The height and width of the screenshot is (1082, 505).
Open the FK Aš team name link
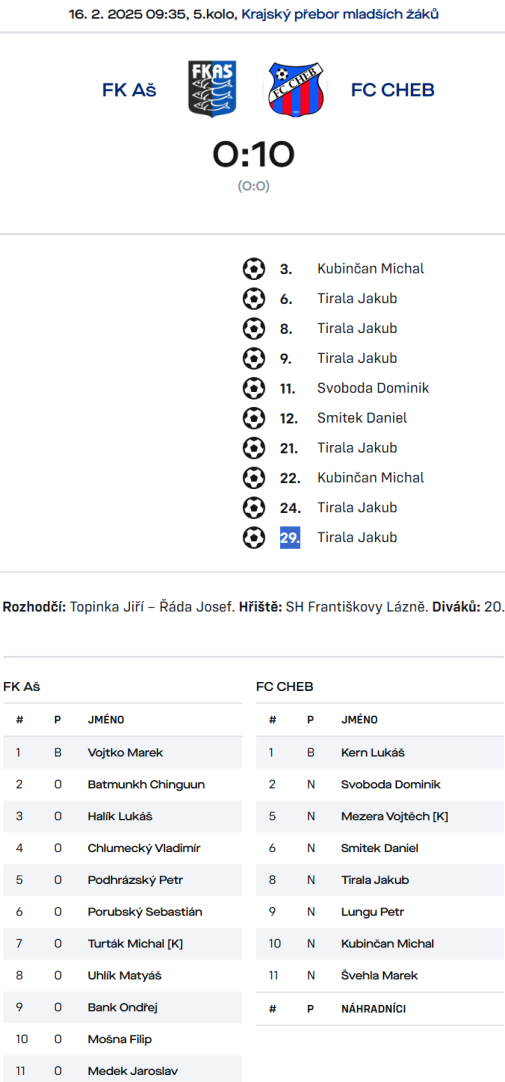pos(129,90)
